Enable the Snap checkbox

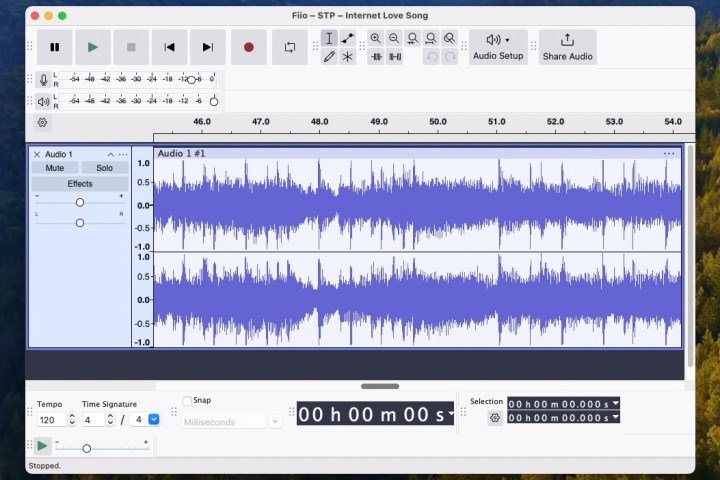tap(187, 401)
